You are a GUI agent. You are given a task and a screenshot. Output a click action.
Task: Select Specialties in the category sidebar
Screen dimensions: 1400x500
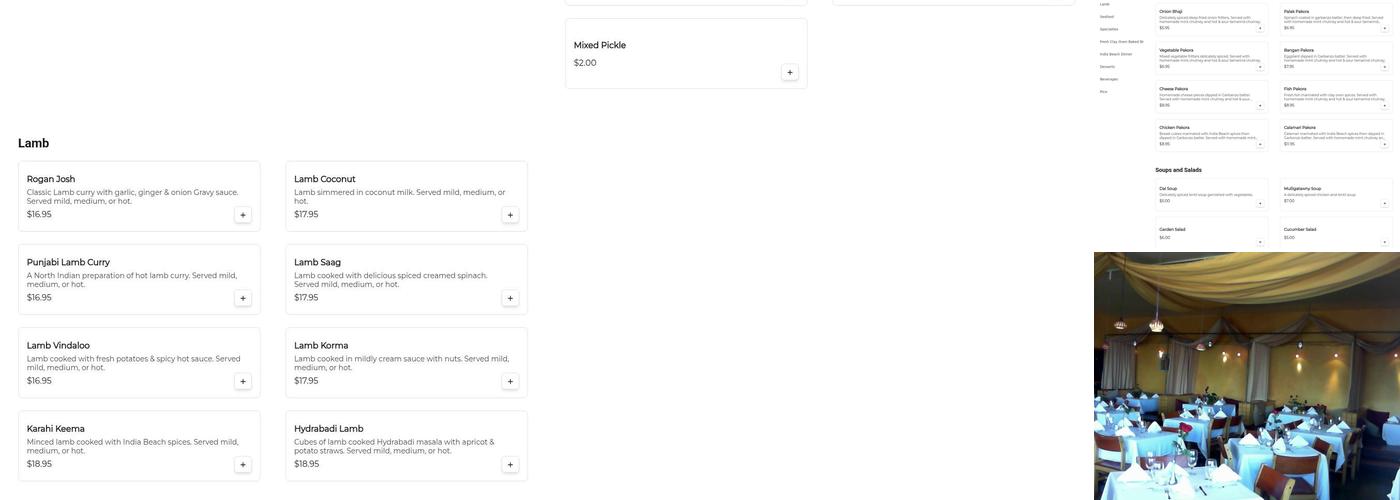(x=1109, y=29)
